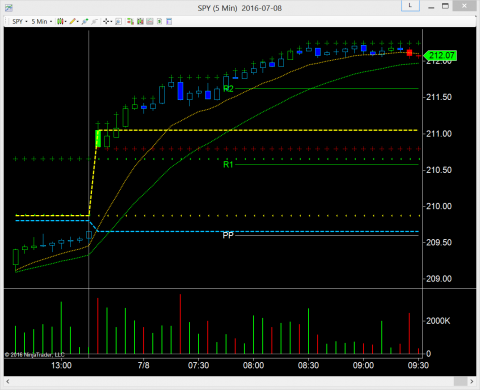Viewport: 480px width, 390px height.
Task: Click the PP pivot label
Action: 228,235
